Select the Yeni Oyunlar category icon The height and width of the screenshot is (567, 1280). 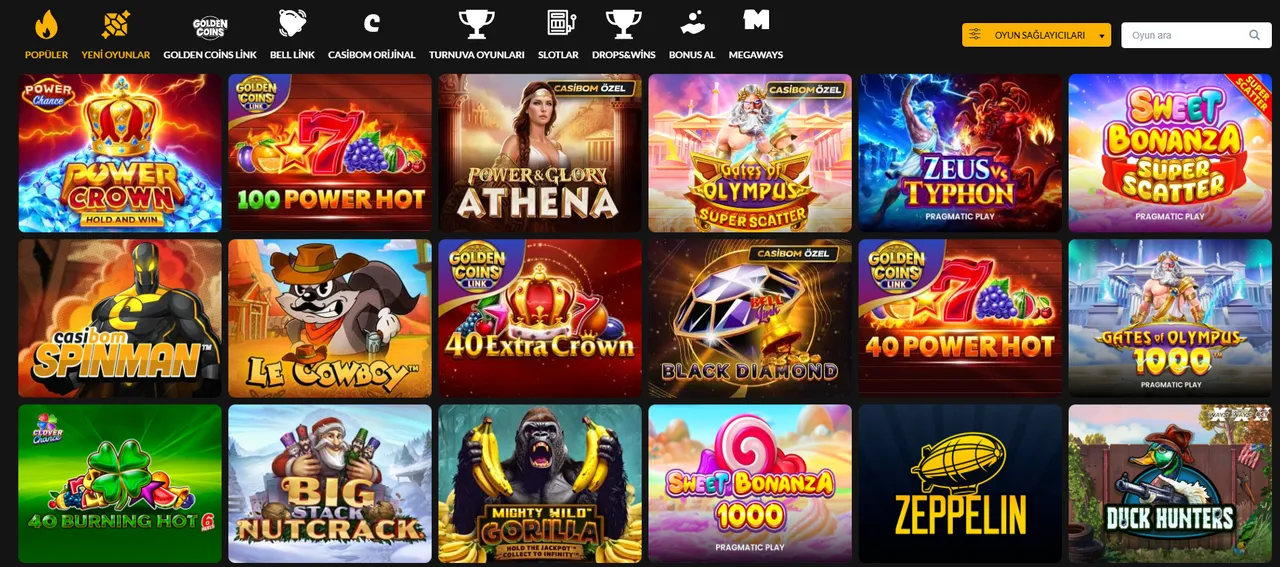[x=116, y=24]
